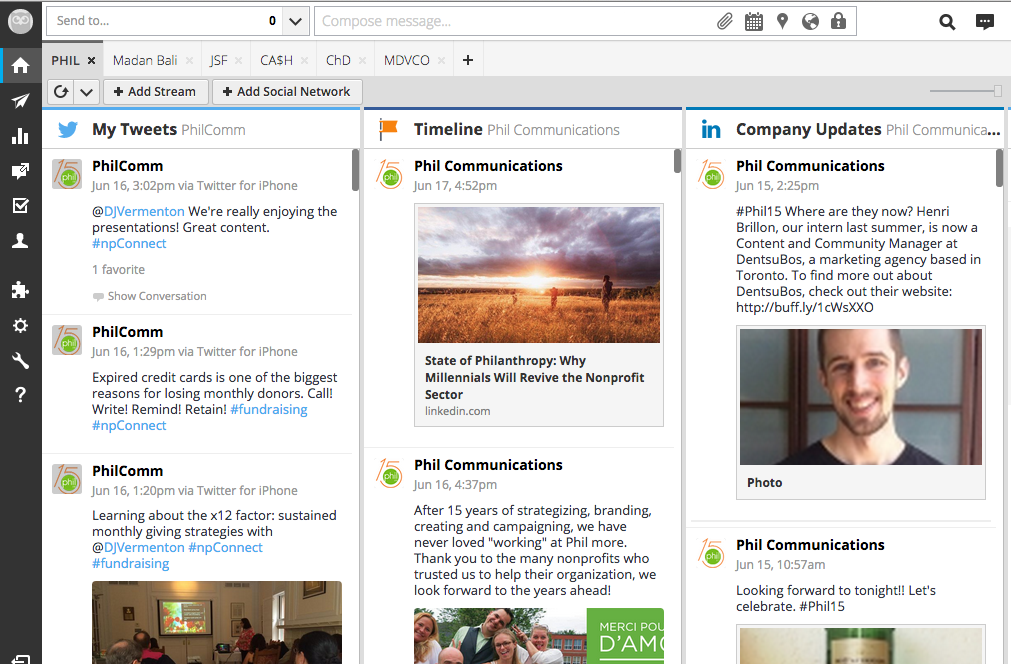Open the Publisher paper plane icon

(20, 100)
